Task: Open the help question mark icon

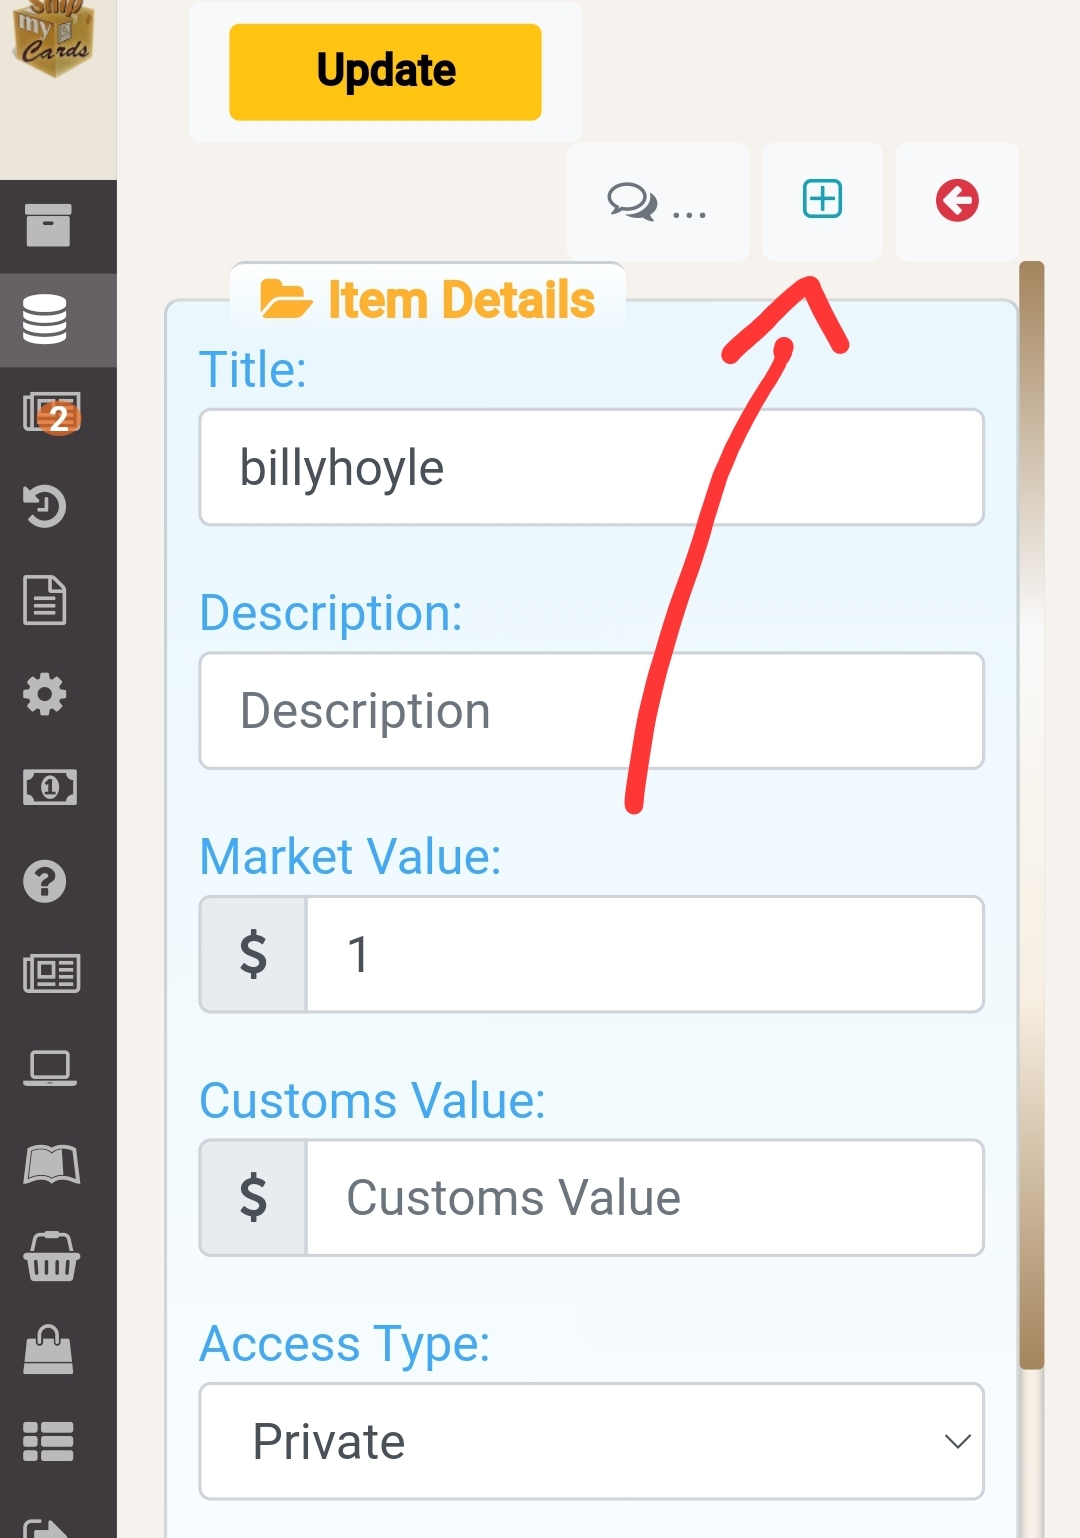Action: click(x=45, y=881)
